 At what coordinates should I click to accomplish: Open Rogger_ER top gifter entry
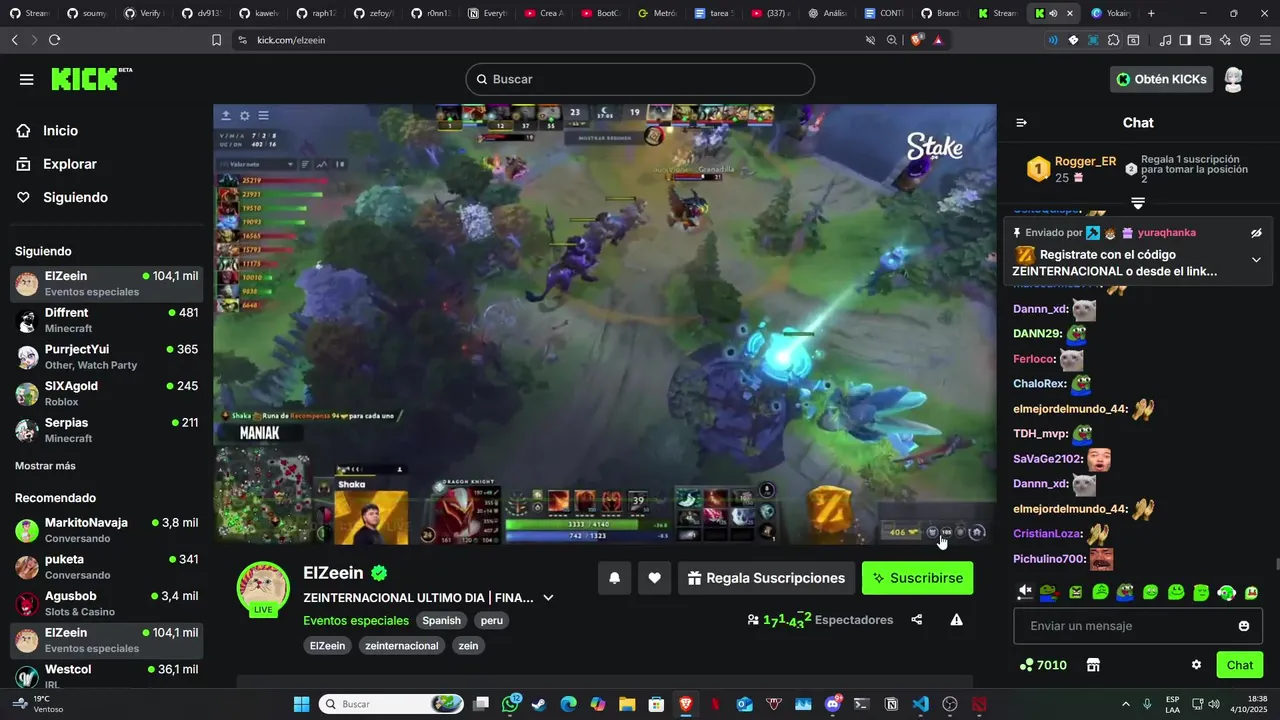(x=1071, y=169)
